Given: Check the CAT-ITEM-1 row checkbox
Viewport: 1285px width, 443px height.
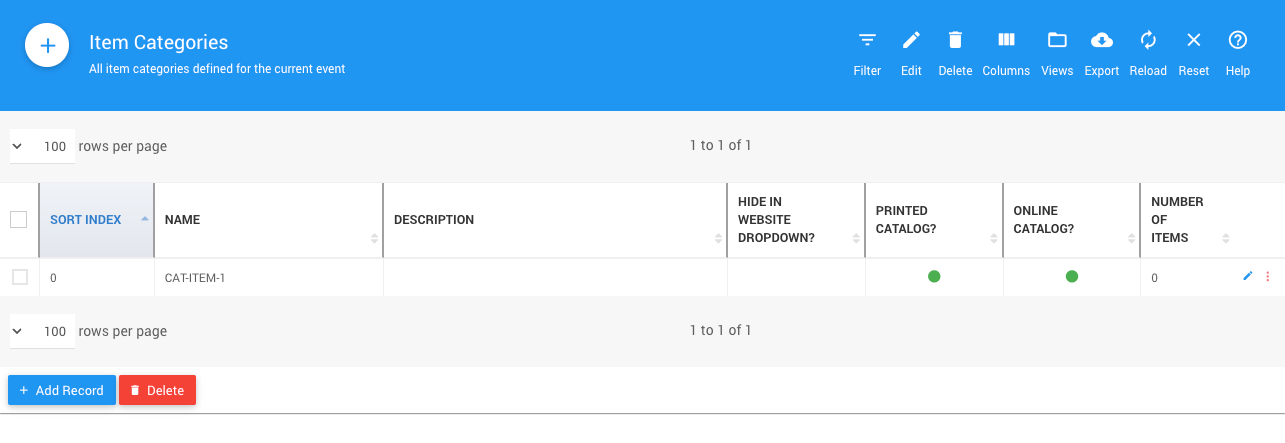Looking at the screenshot, I should pyautogui.click(x=20, y=277).
